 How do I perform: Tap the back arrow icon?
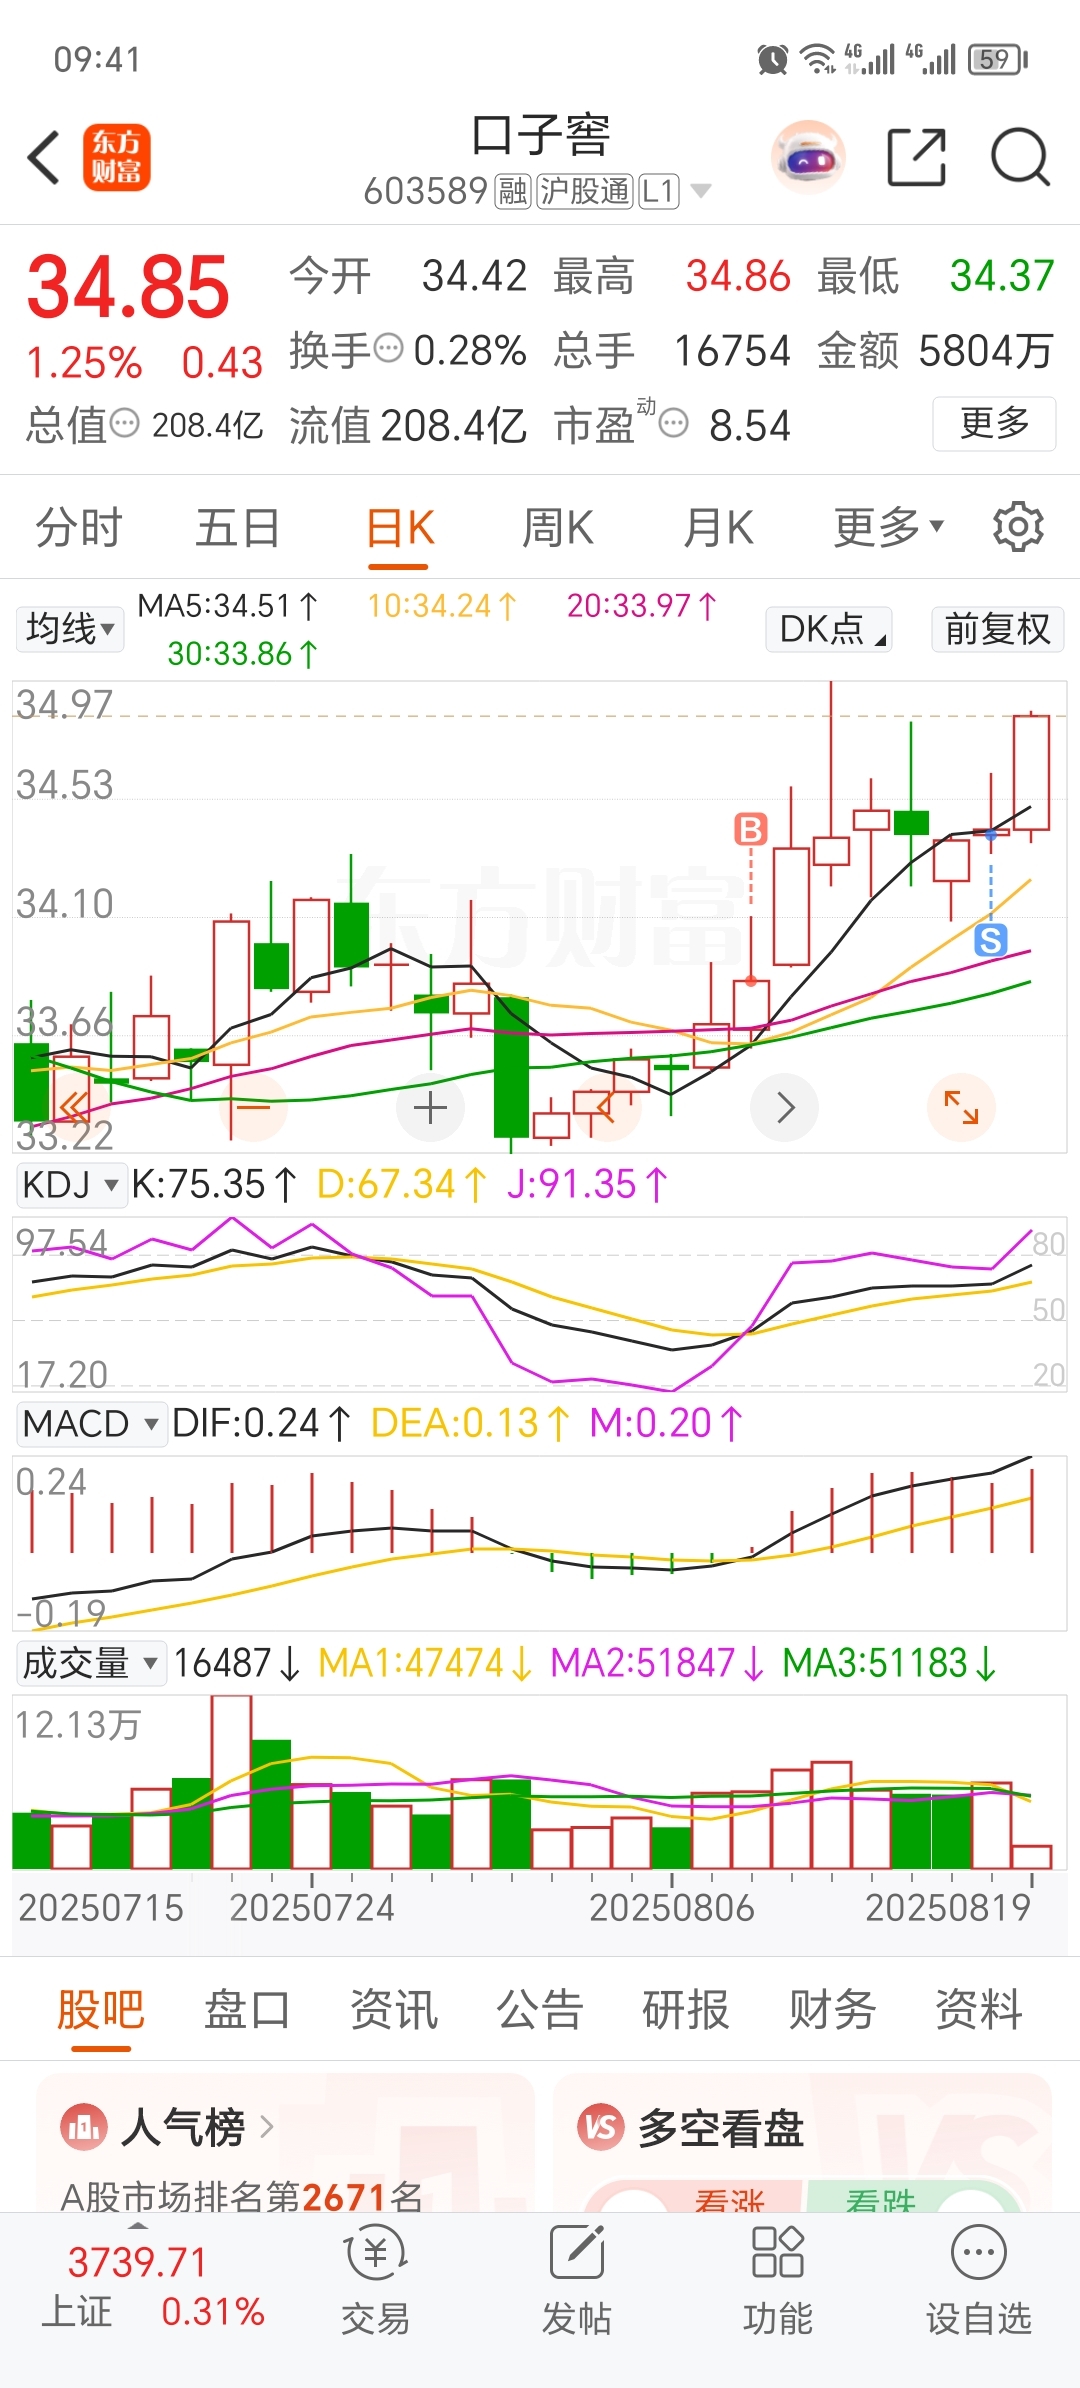coord(44,158)
